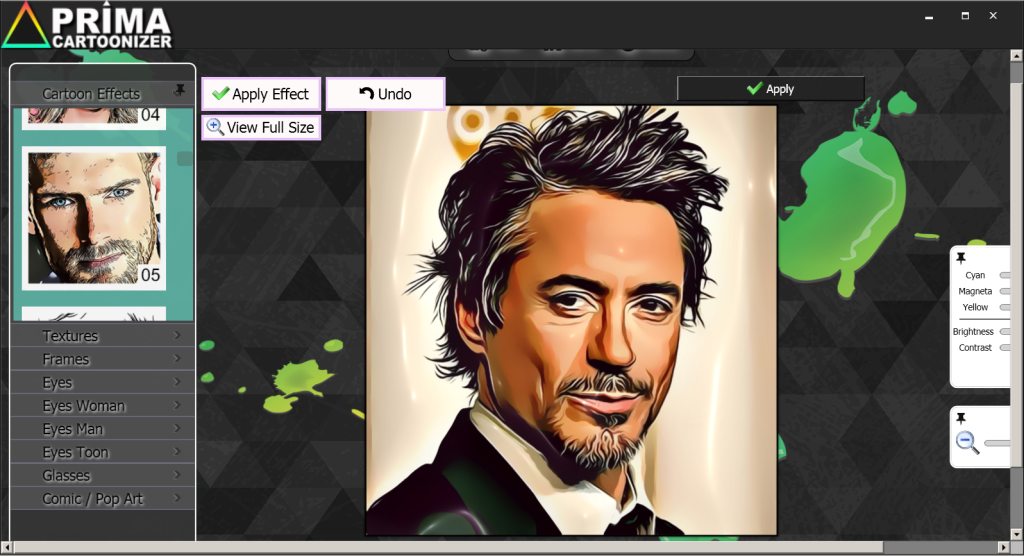Click the magnifier icon on View Full Size
Viewport: 1024px width, 556px height.
(215, 127)
